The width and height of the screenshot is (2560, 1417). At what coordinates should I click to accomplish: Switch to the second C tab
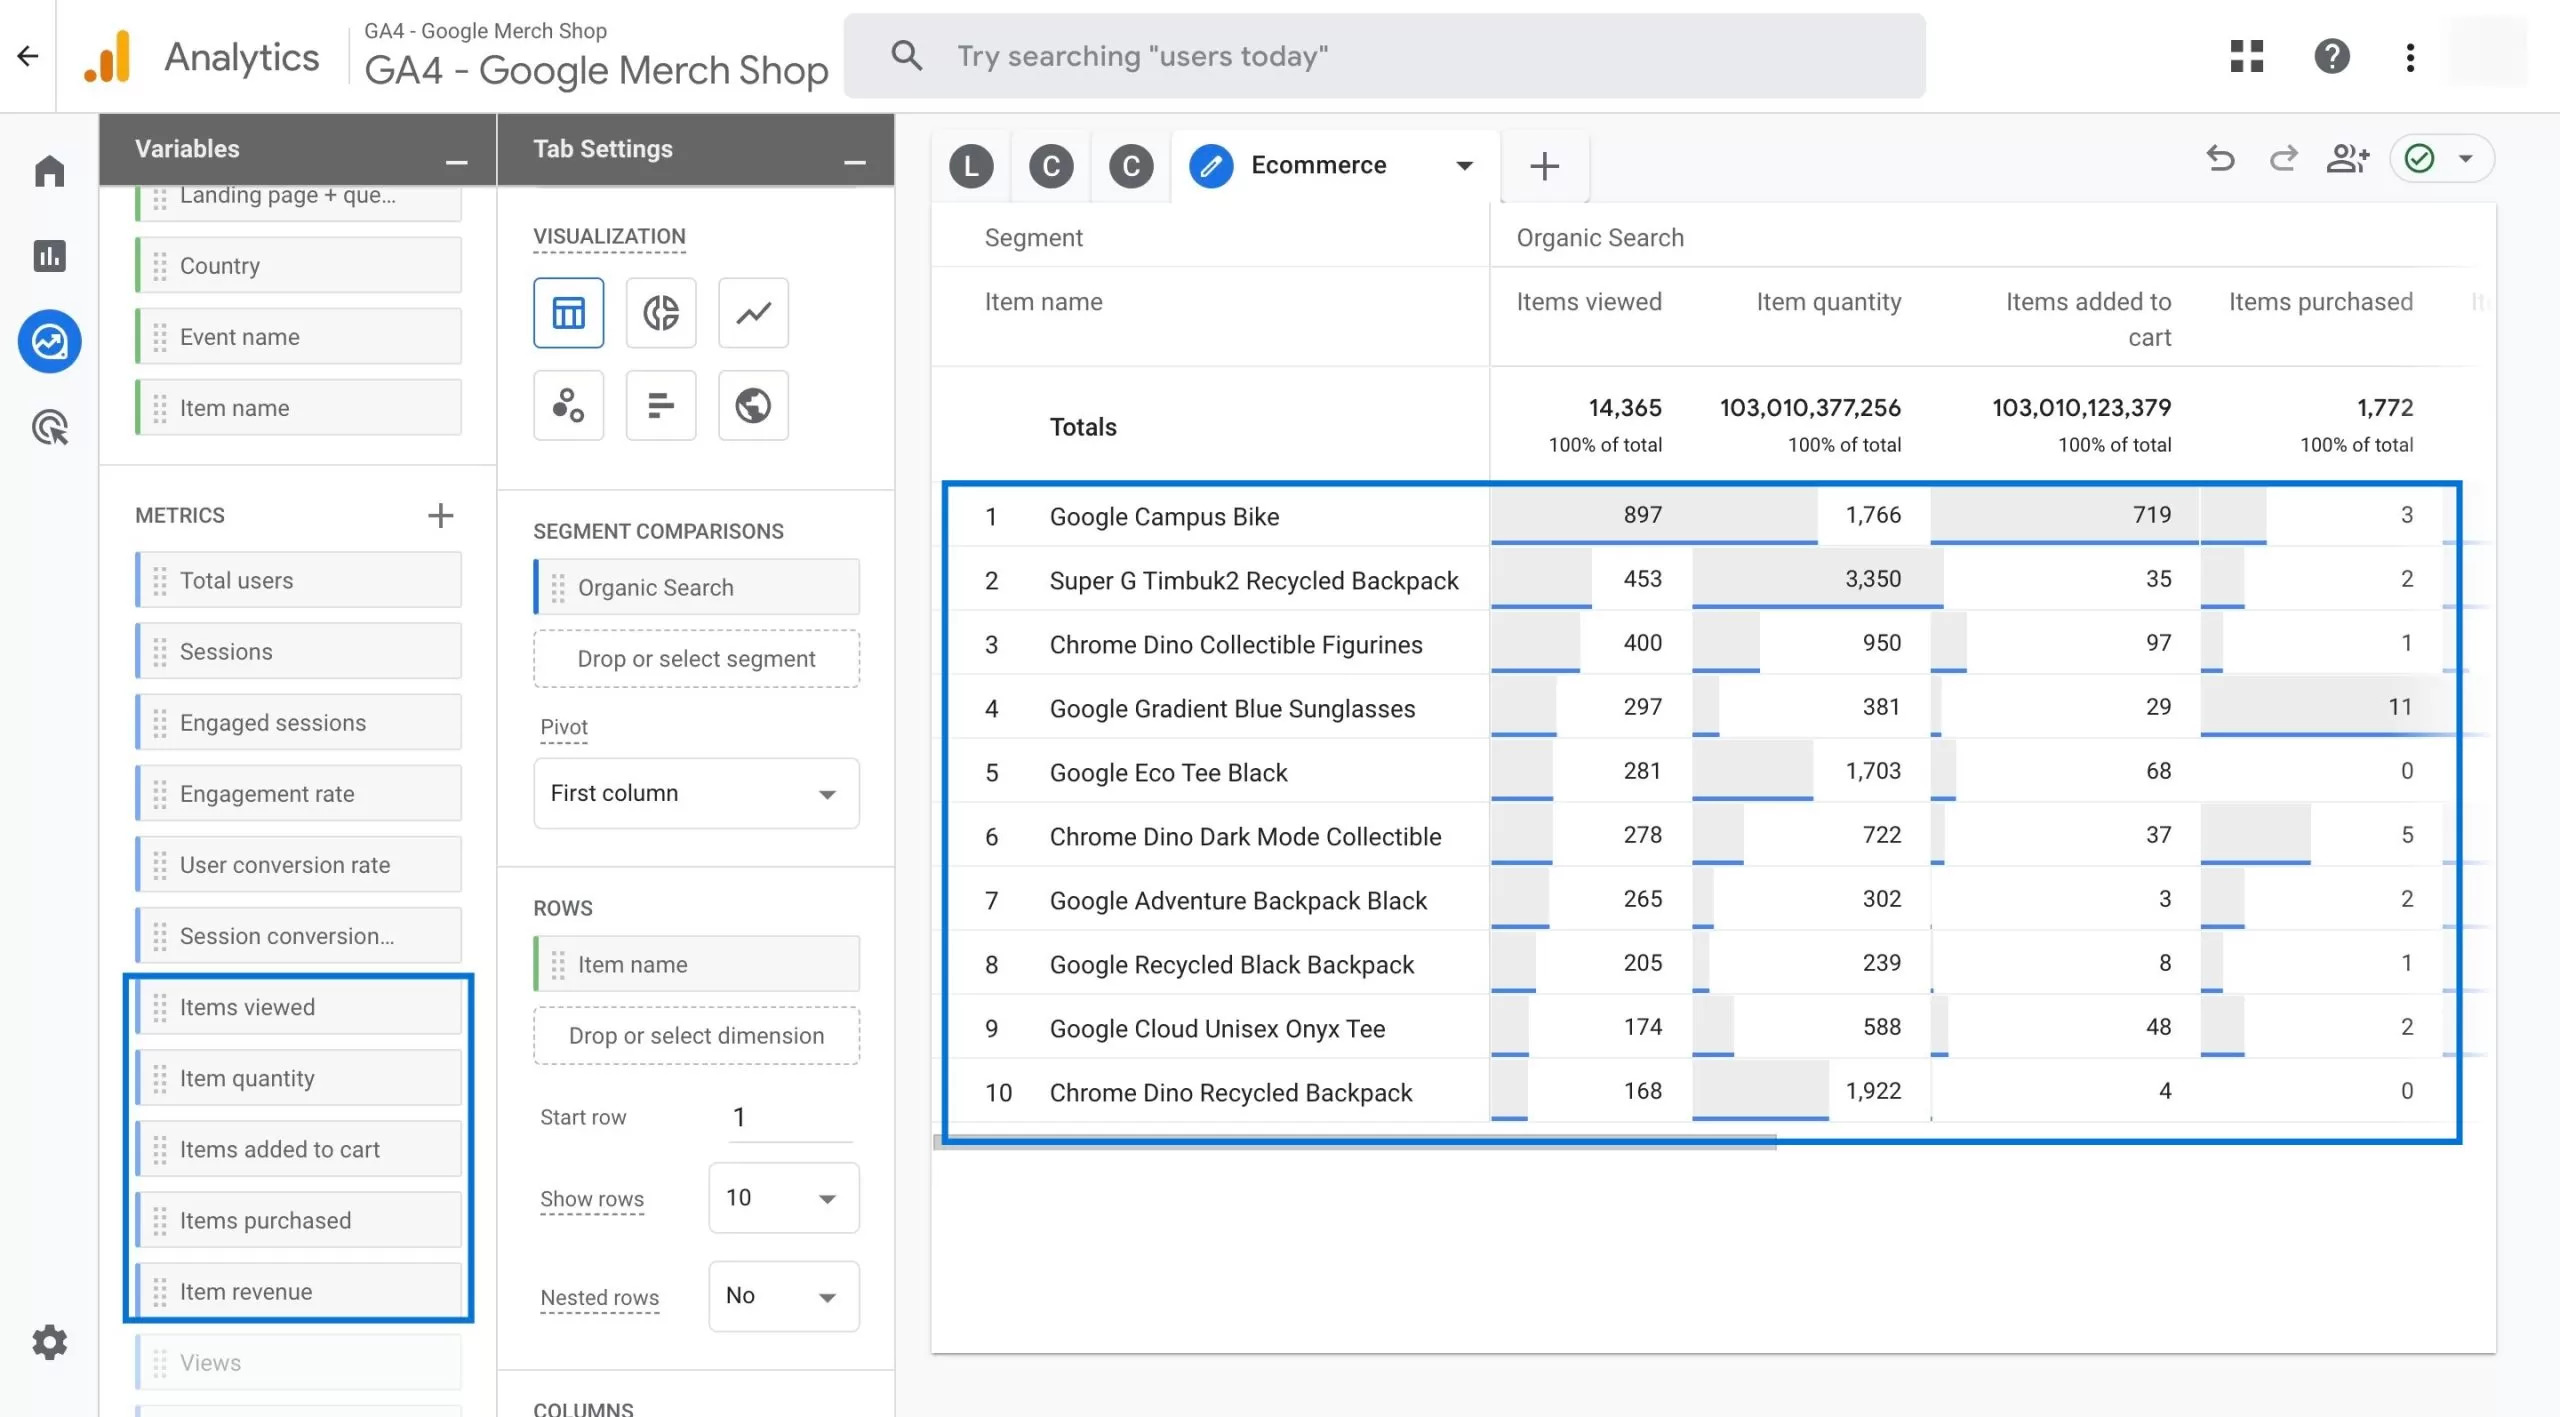(x=1131, y=166)
